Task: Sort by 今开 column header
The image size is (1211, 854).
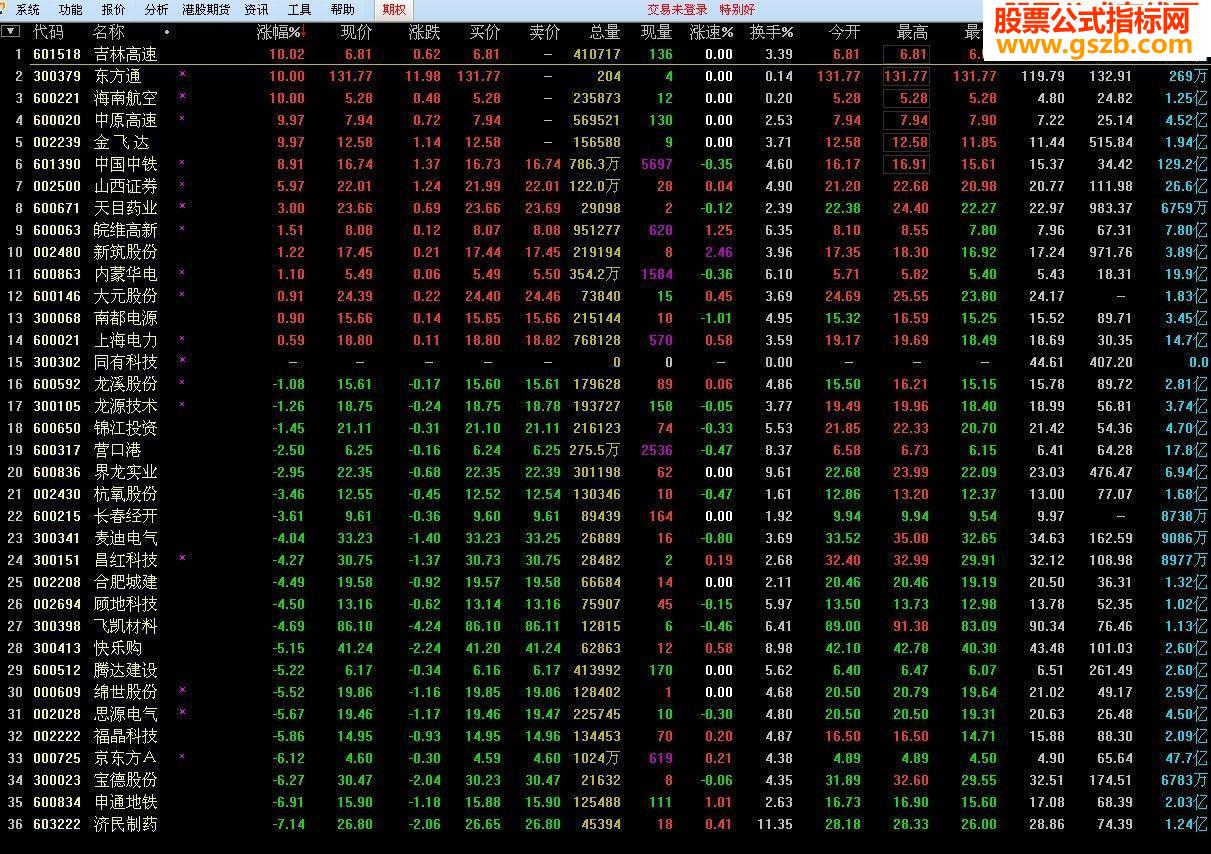Action: coord(844,32)
